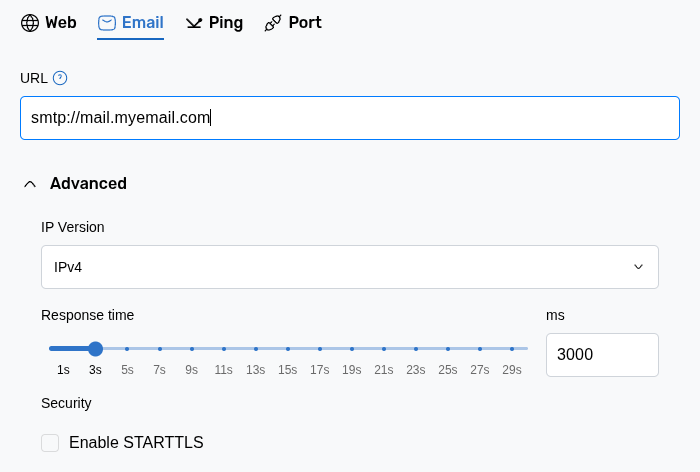Click the 1s slider tick label
700x472 pixels.
coord(63,370)
